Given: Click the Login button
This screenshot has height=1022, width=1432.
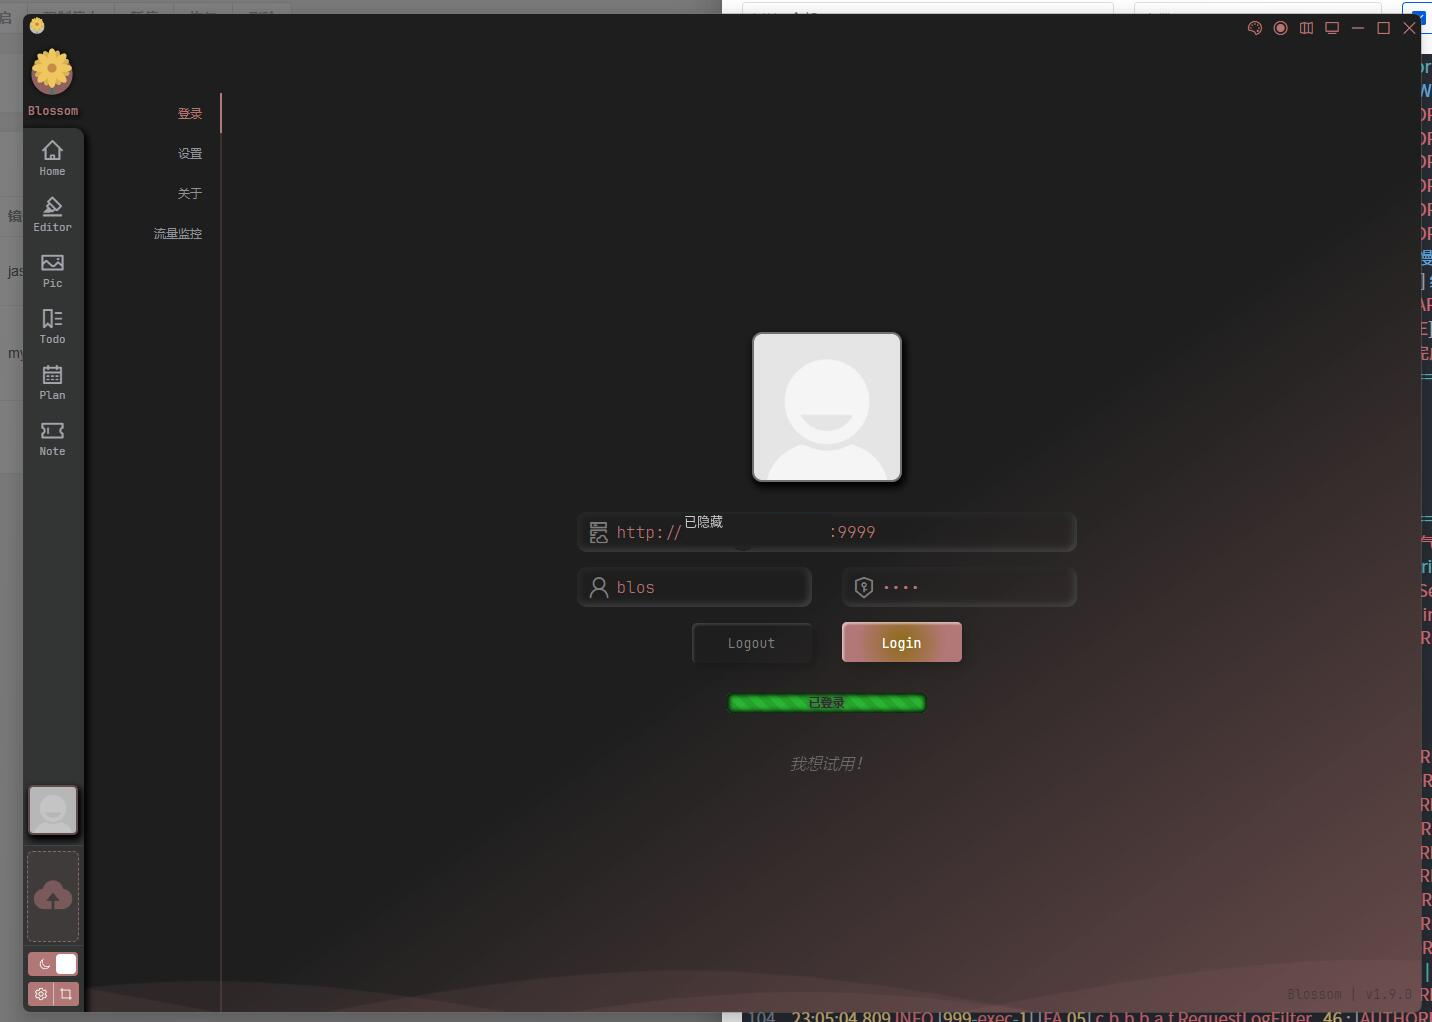Looking at the screenshot, I should pyautogui.click(x=902, y=642).
